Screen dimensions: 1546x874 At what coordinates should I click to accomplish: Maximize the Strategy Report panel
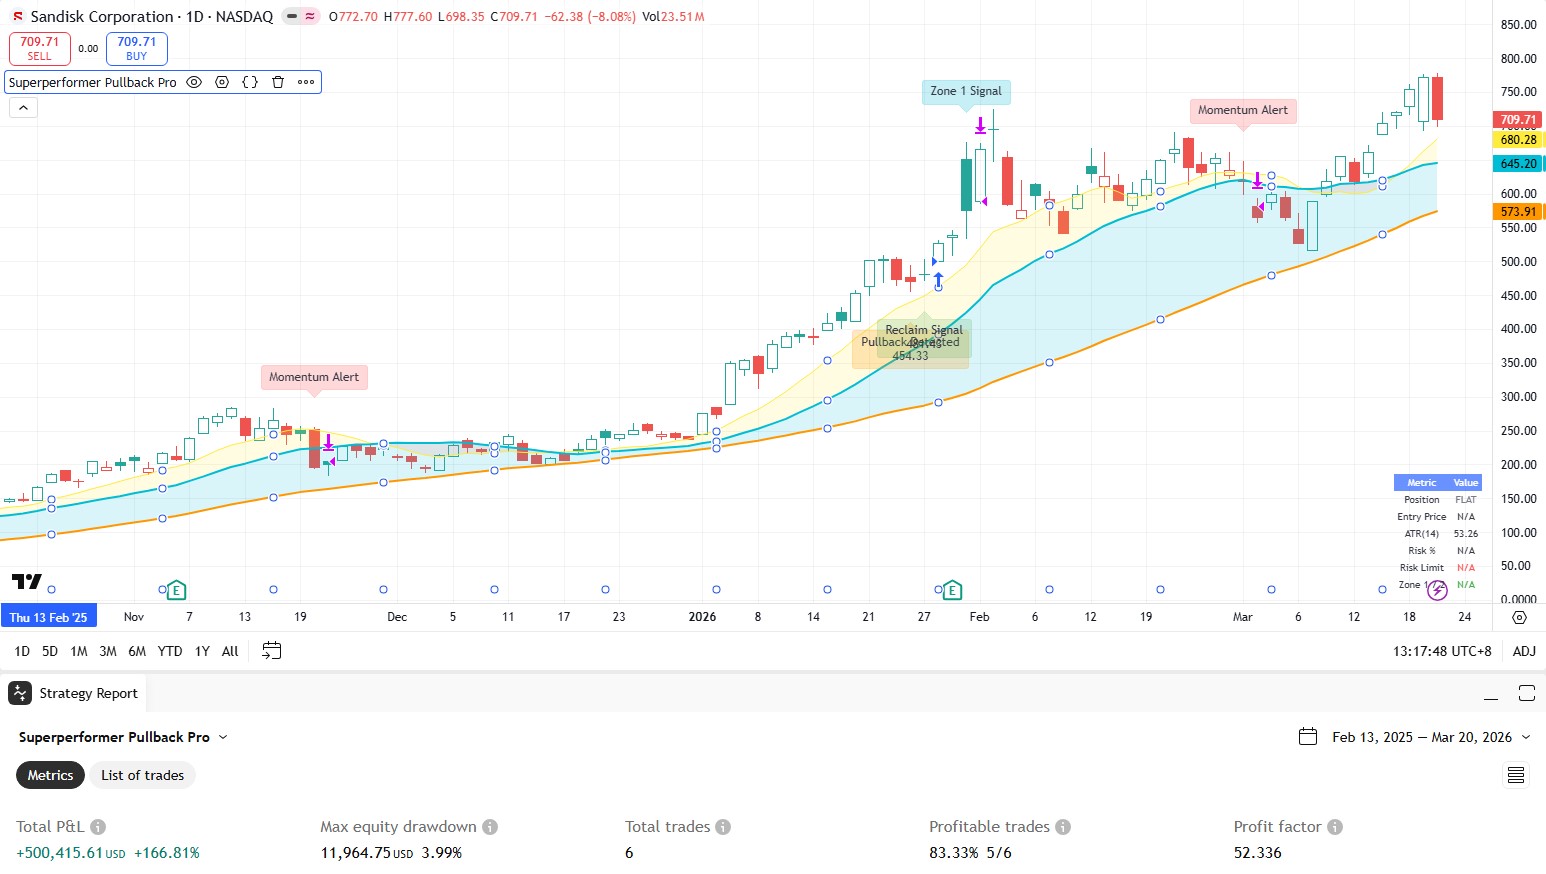pyautogui.click(x=1526, y=693)
